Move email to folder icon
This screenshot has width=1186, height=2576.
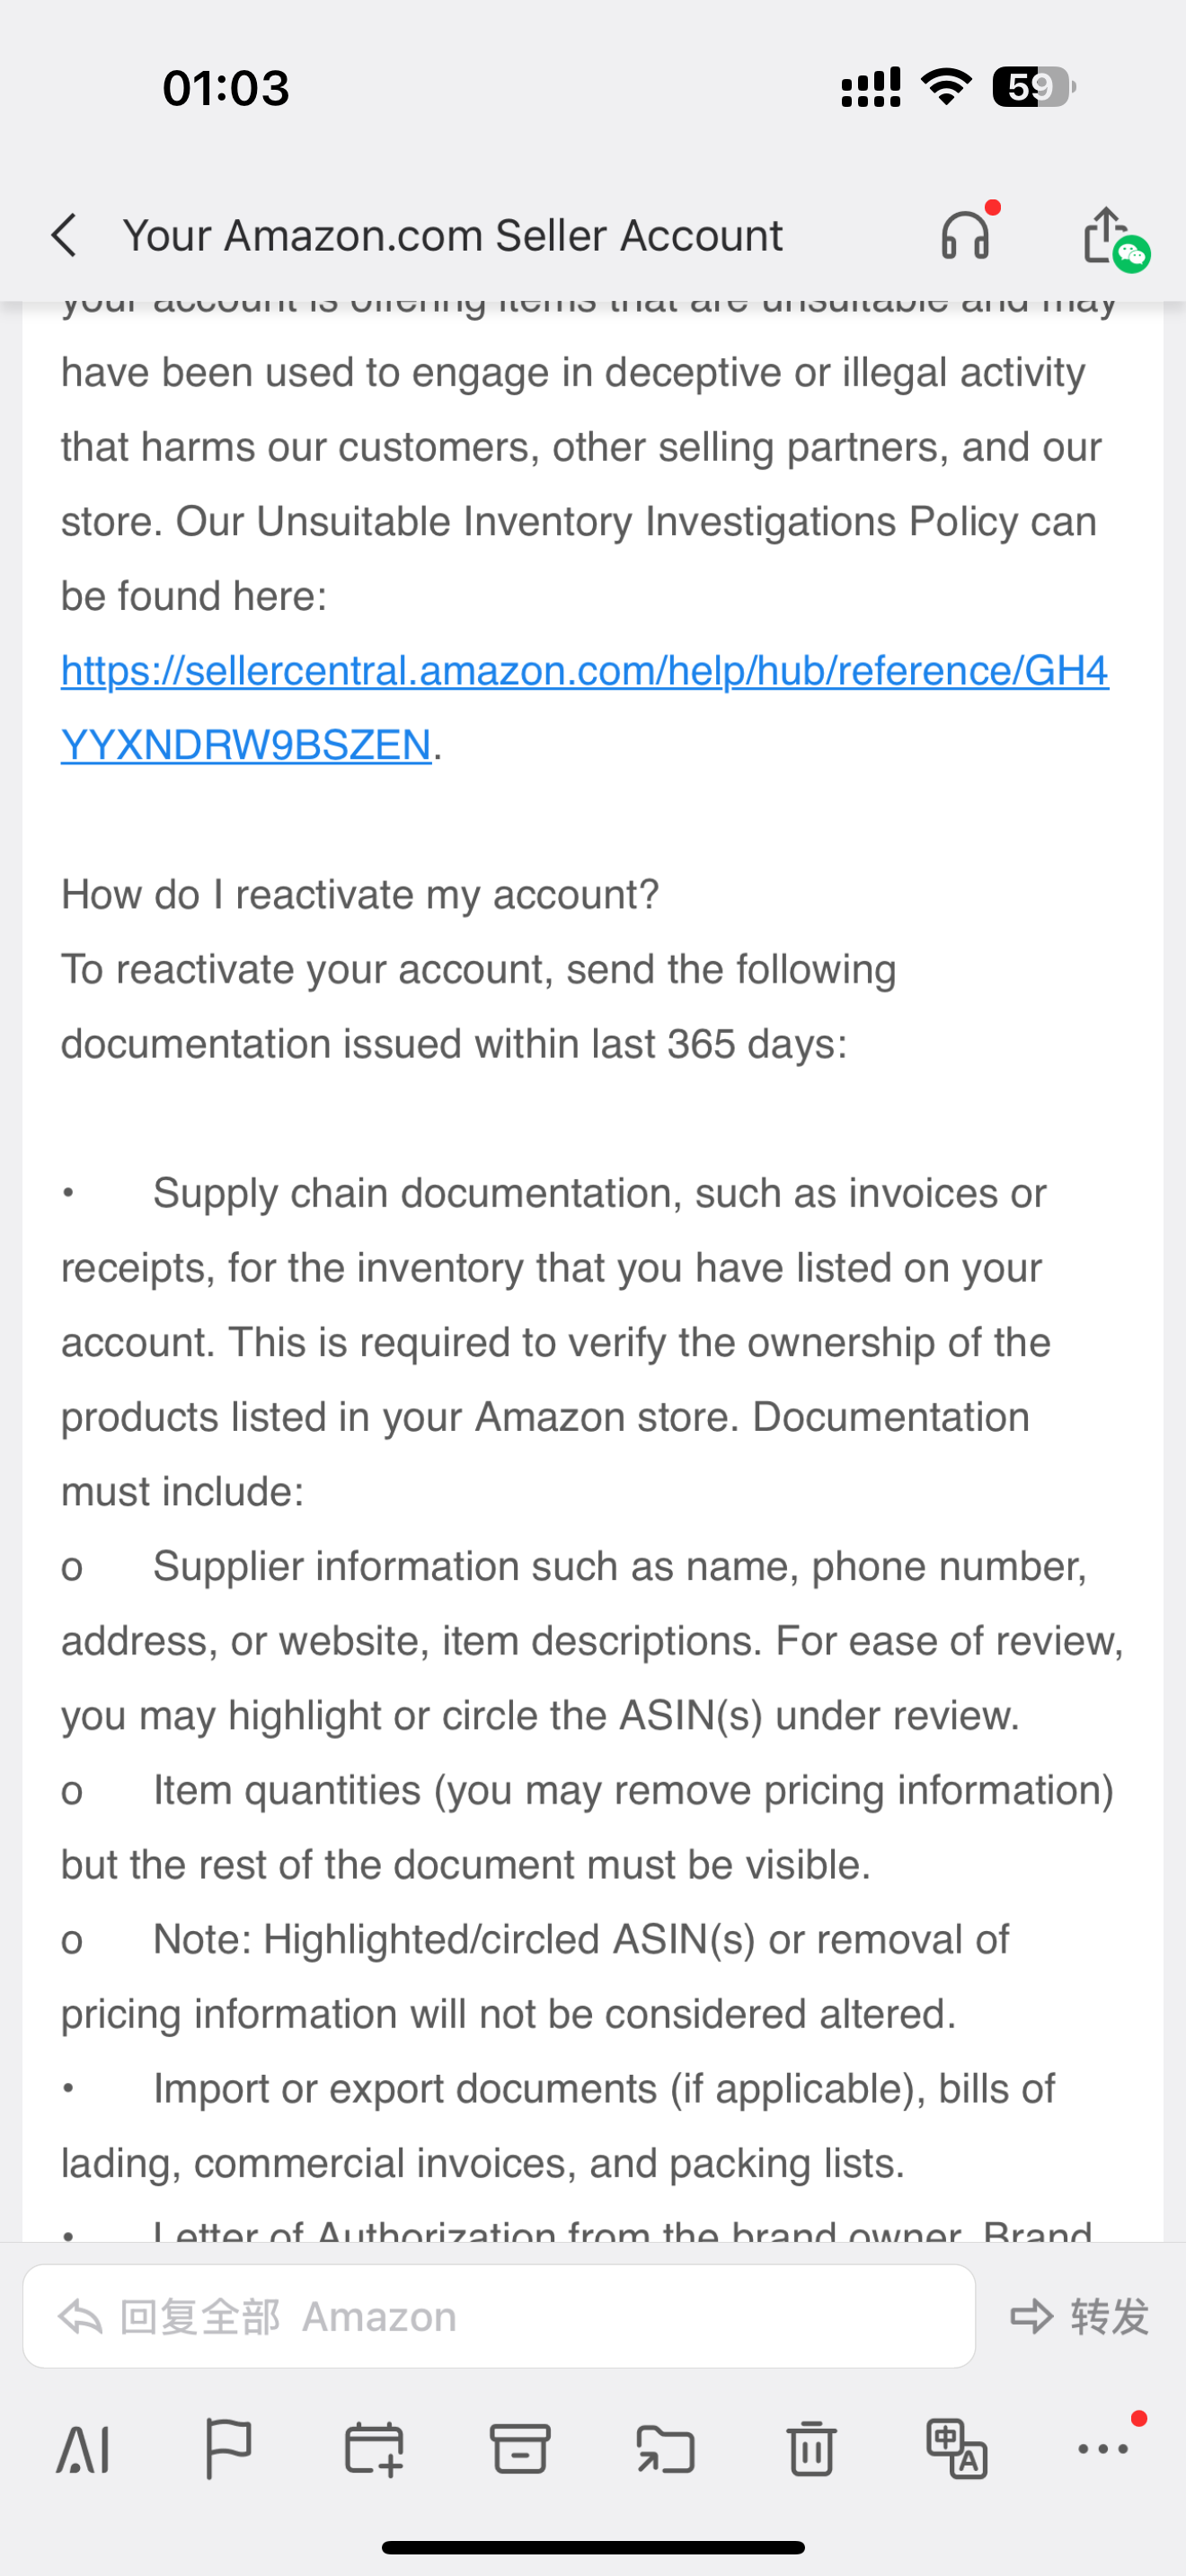pyautogui.click(x=665, y=2449)
